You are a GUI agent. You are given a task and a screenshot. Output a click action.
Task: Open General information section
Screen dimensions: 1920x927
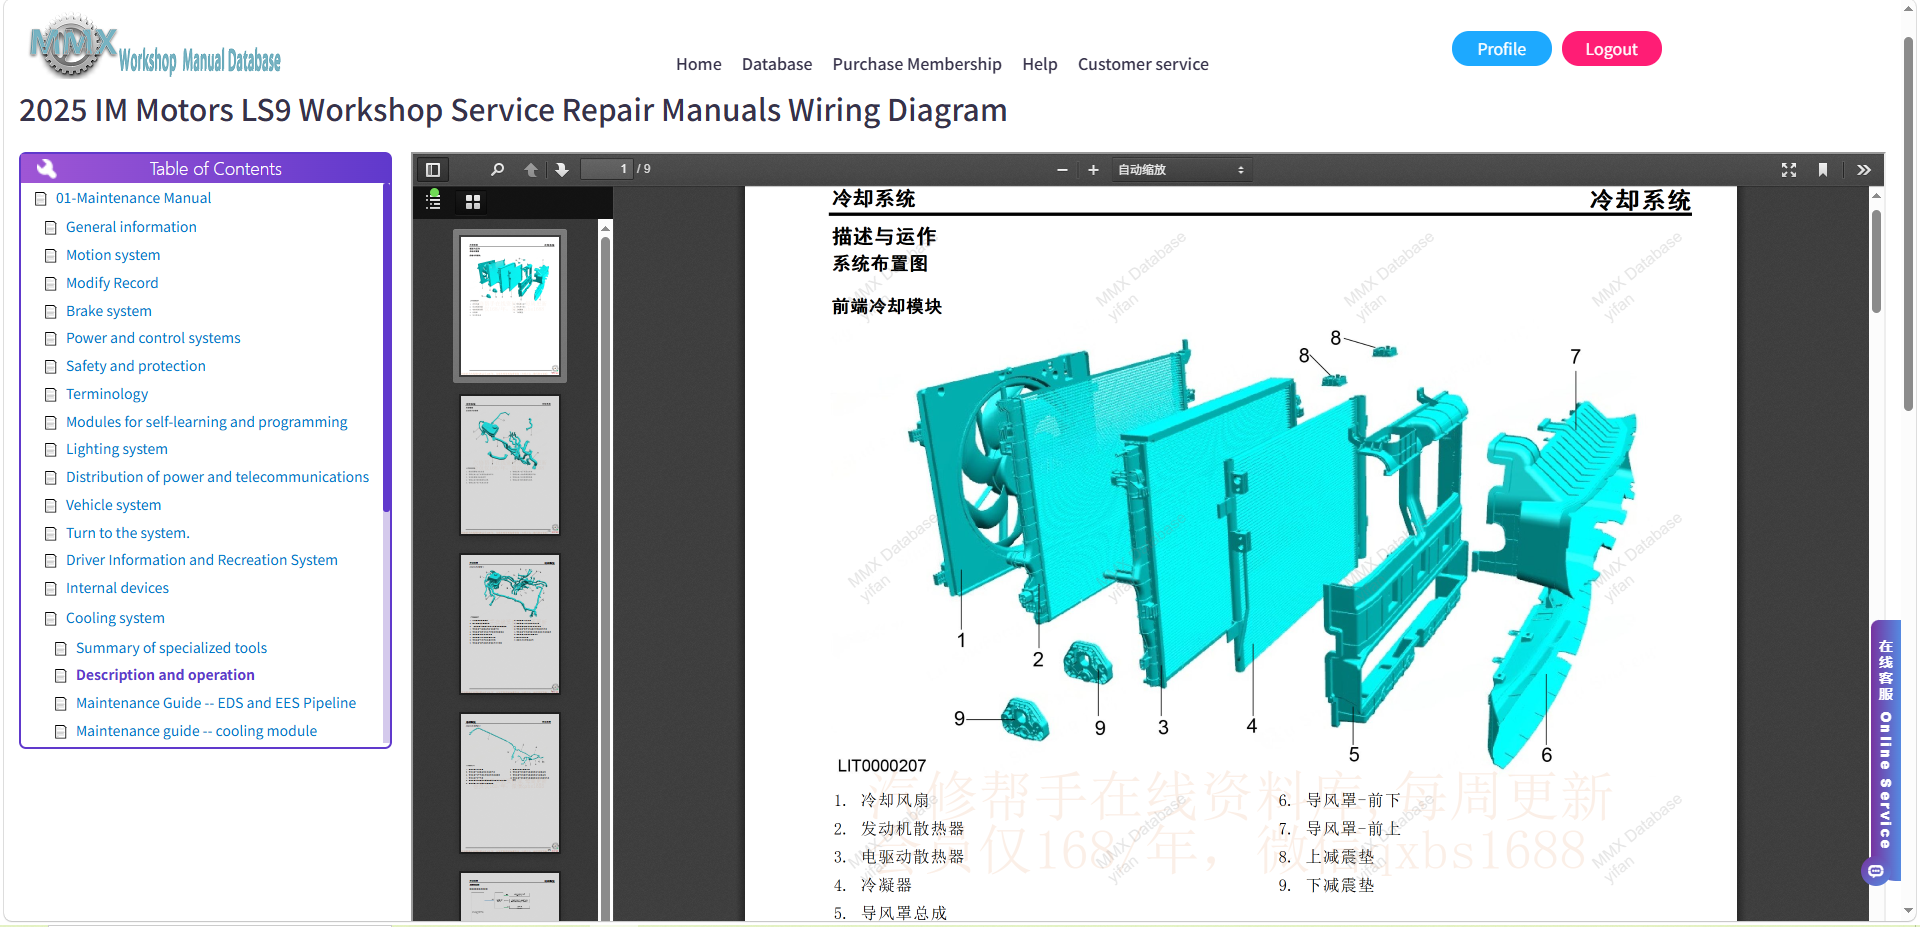(131, 227)
